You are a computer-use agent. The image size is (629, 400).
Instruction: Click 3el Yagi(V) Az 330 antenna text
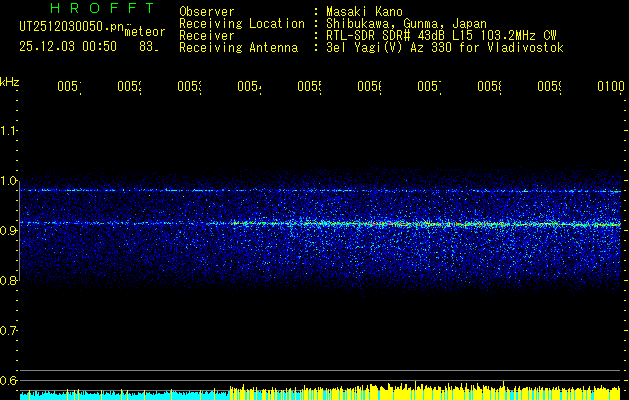point(445,48)
